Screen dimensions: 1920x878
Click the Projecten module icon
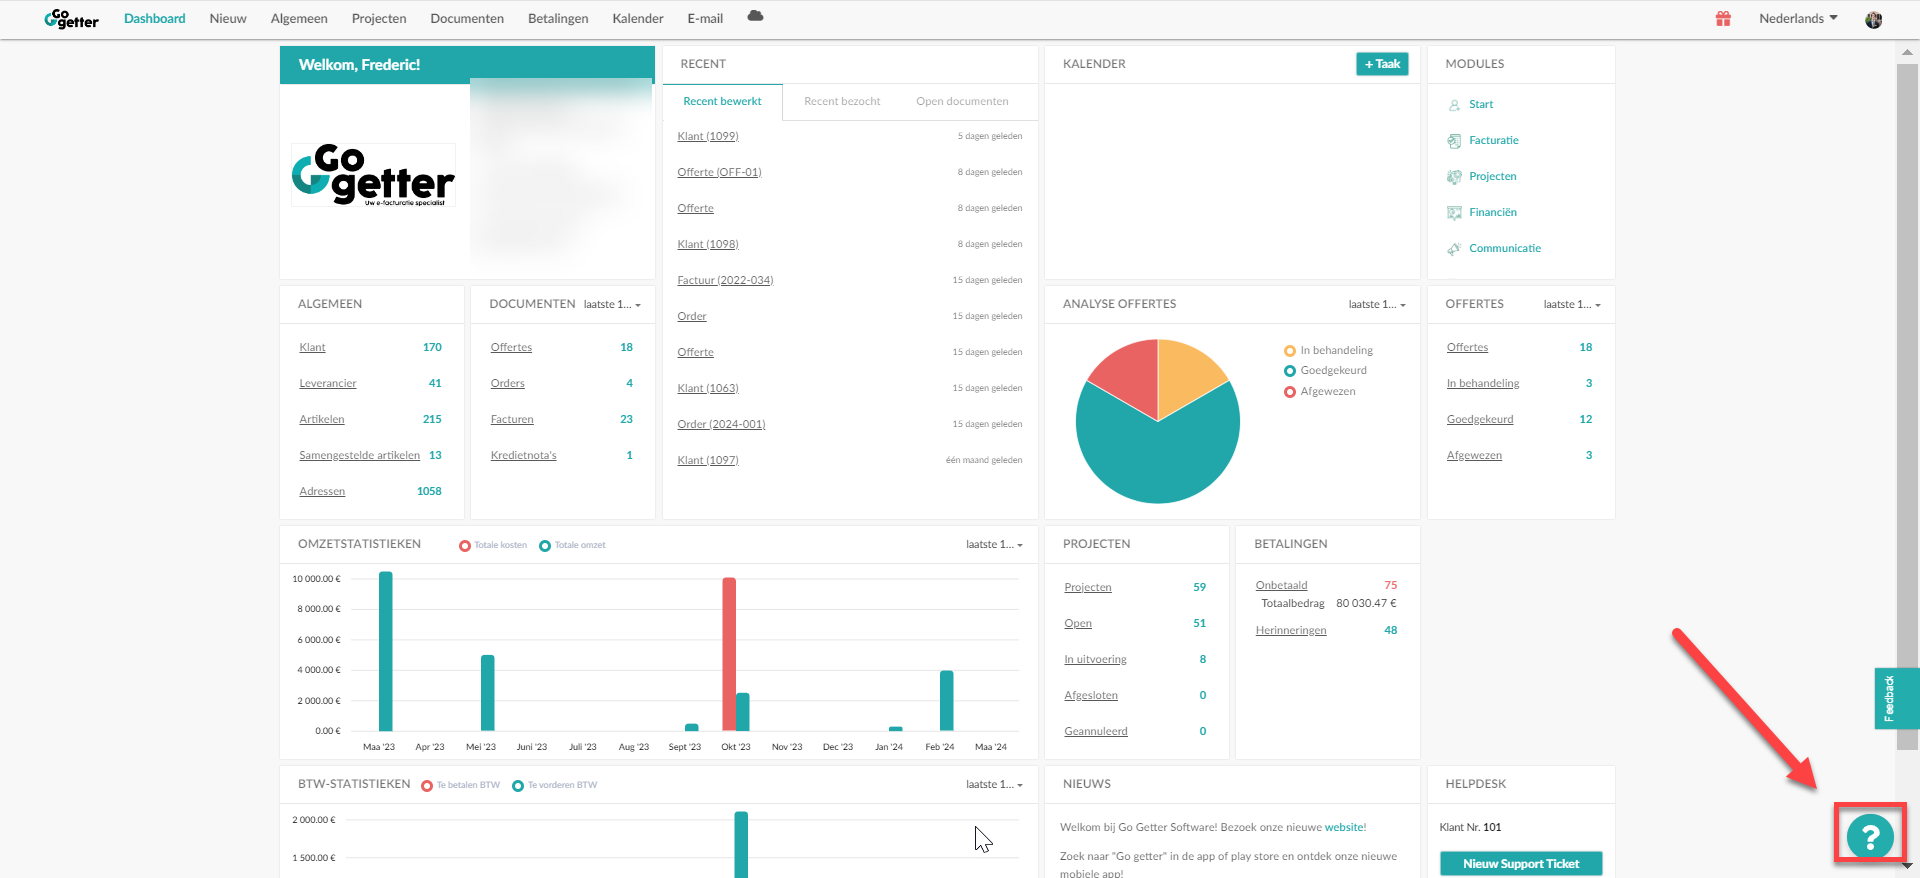pyautogui.click(x=1454, y=177)
